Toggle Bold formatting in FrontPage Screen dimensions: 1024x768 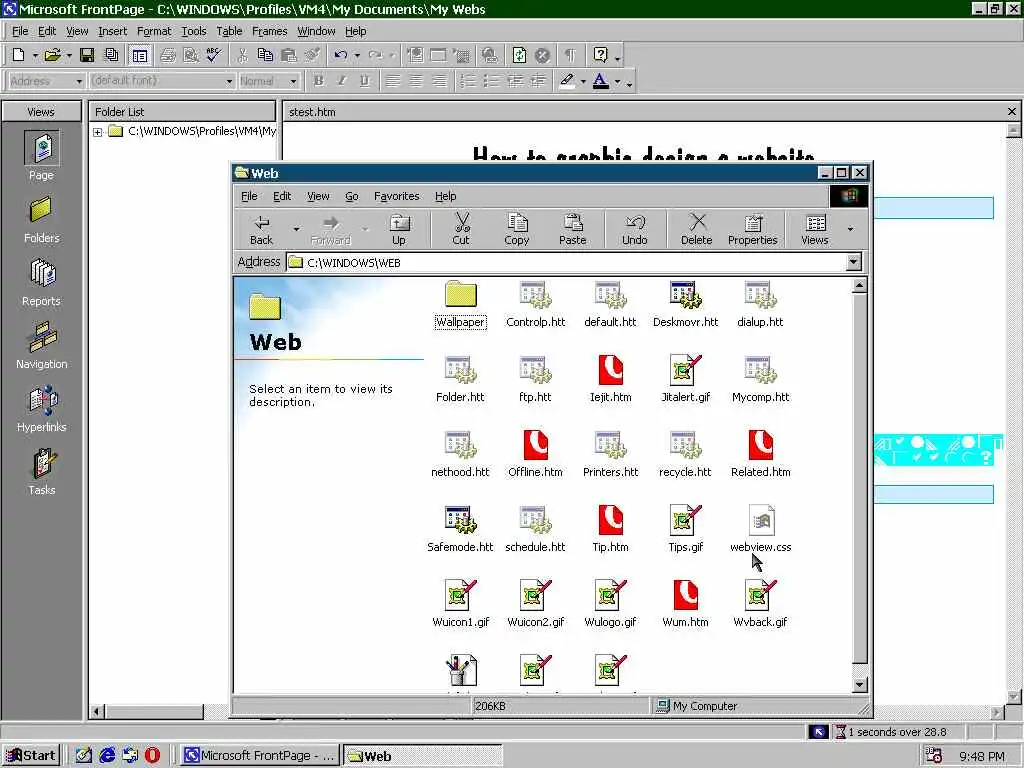click(x=319, y=81)
